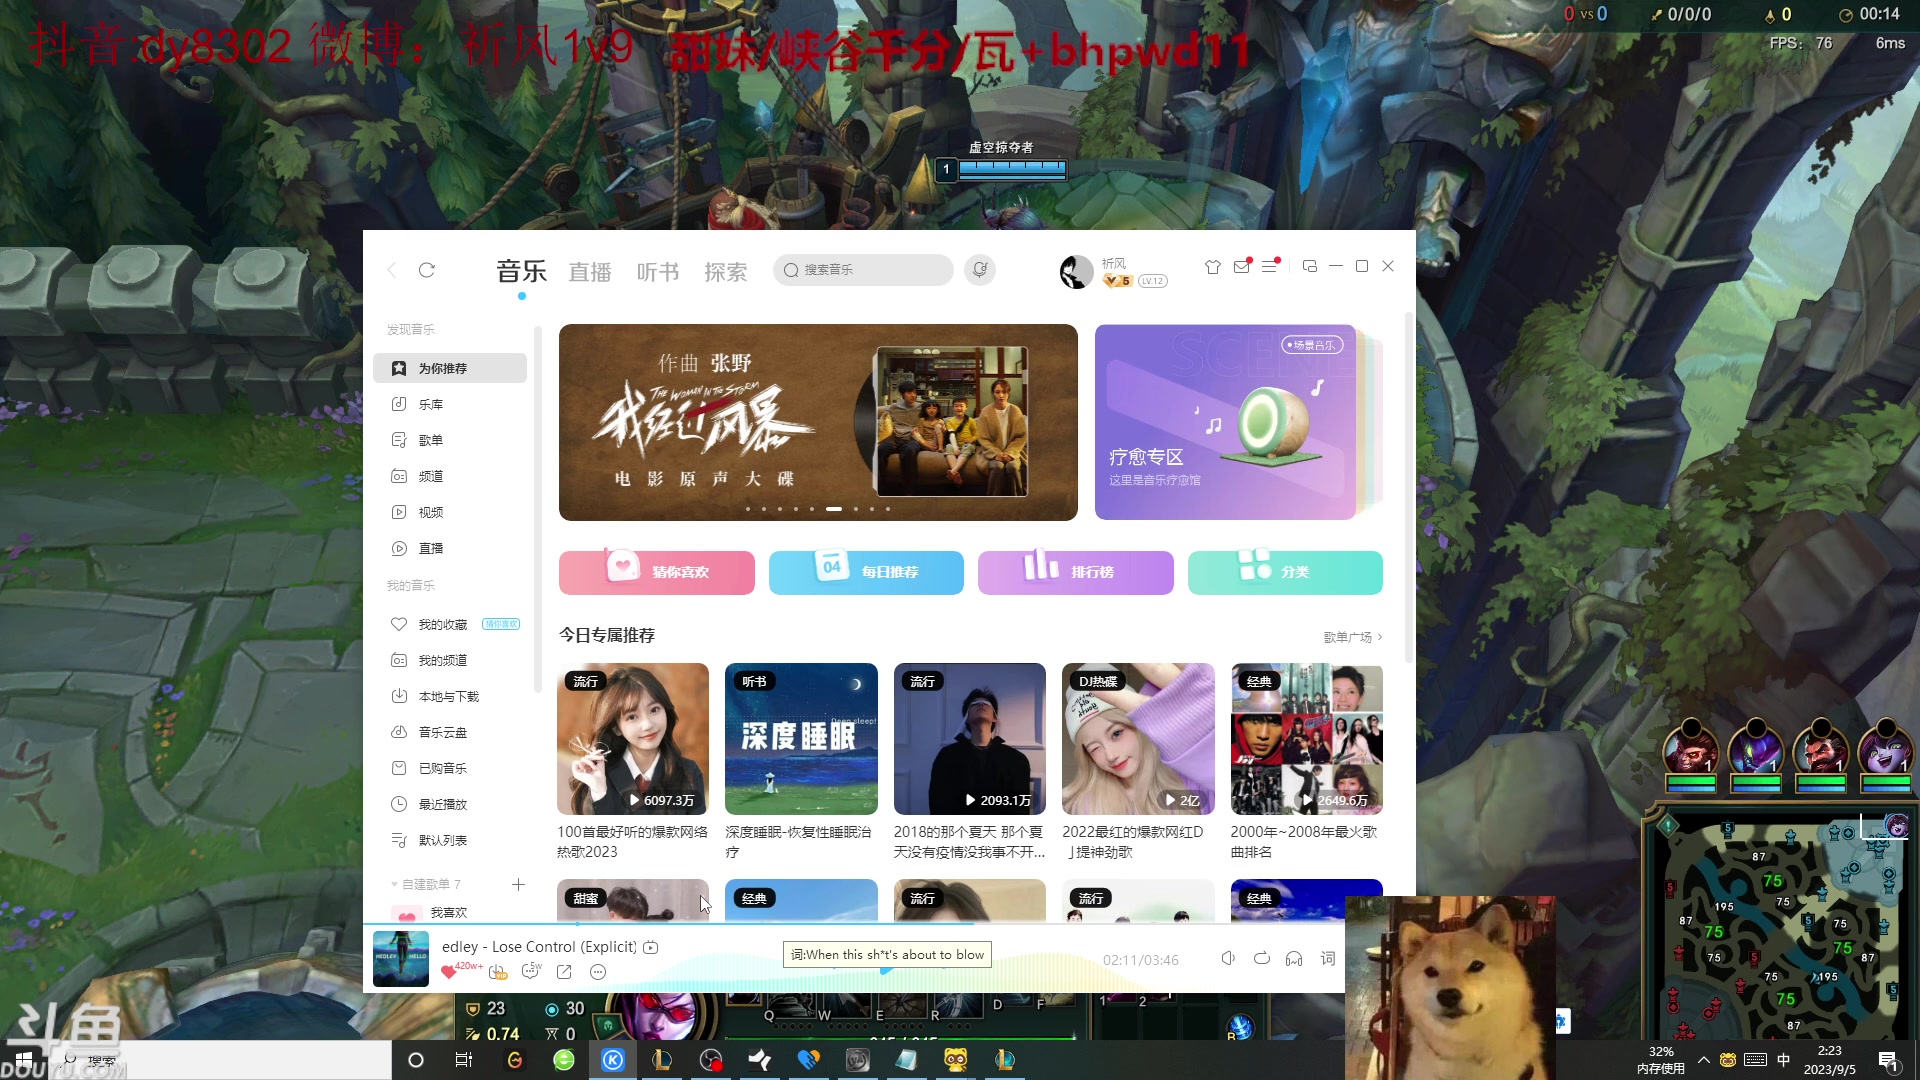This screenshot has width=1920, height=1080.
Task: Click the volume speaker icon
Action: 1228,959
